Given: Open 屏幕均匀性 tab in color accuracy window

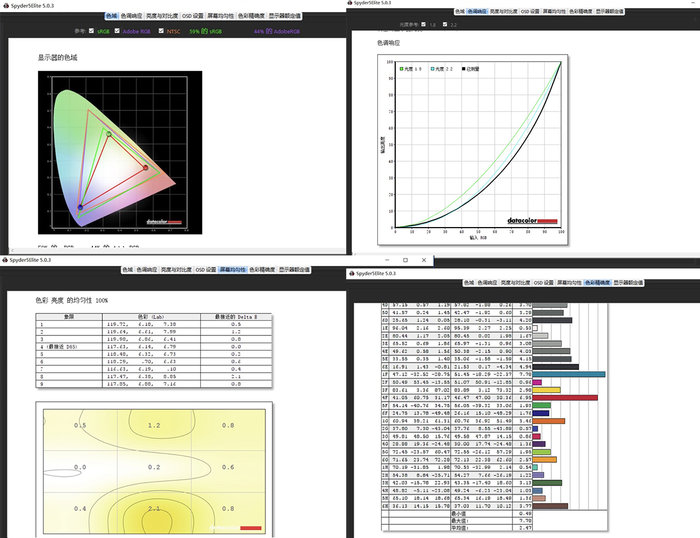Looking at the screenshot, I should [569, 283].
